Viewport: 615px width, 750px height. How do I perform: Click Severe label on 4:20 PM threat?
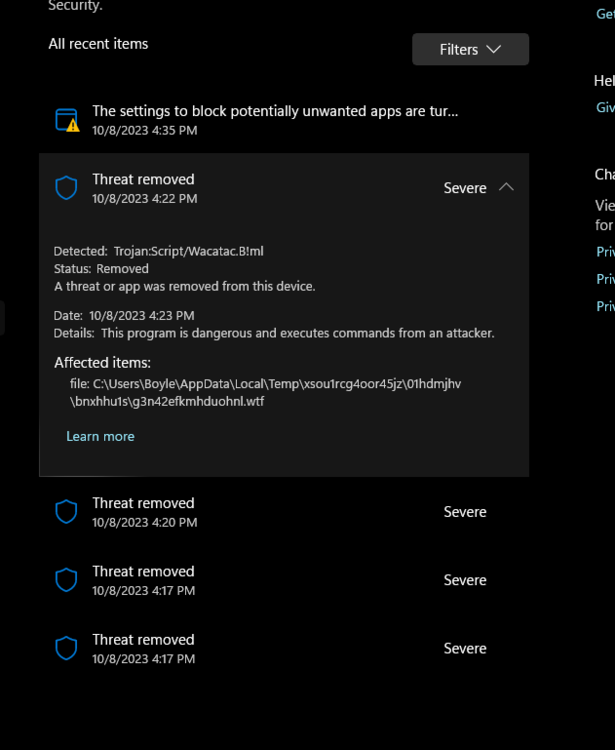[x=465, y=512]
